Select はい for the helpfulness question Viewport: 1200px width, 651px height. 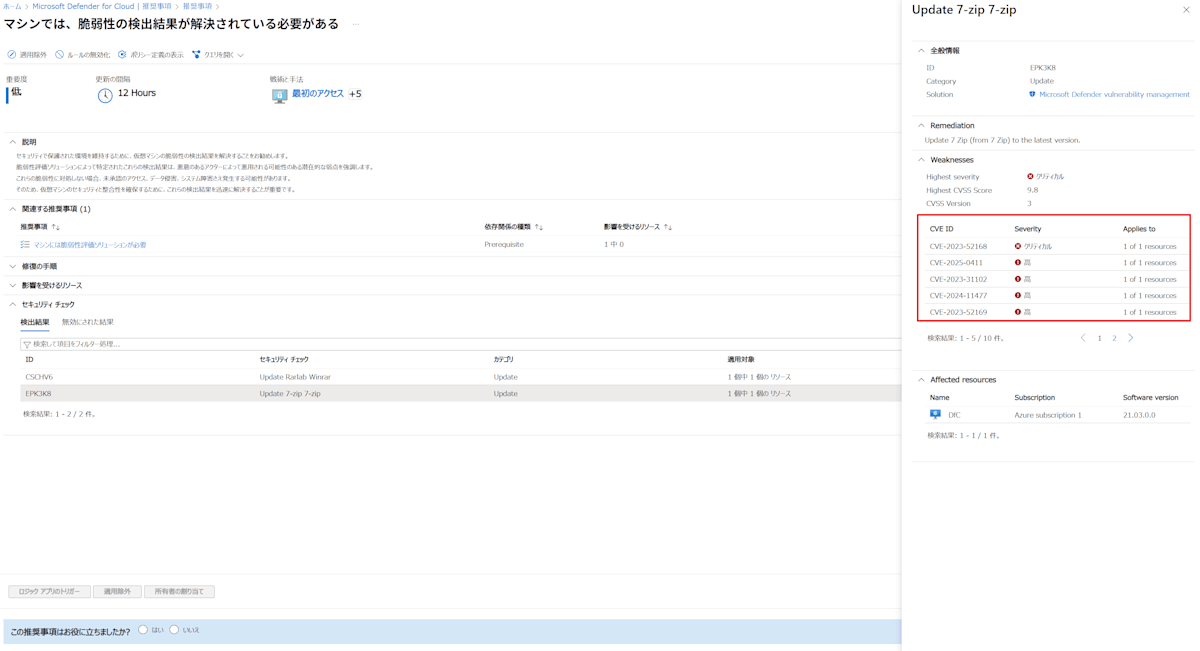click(143, 630)
